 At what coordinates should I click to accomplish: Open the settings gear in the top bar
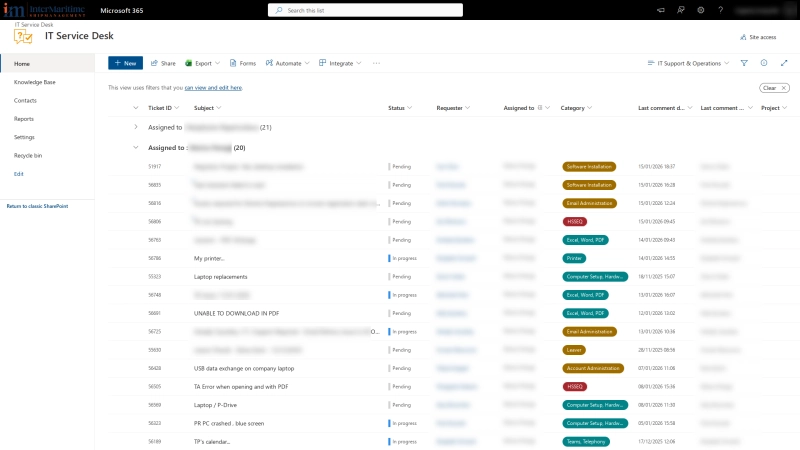[x=701, y=10]
